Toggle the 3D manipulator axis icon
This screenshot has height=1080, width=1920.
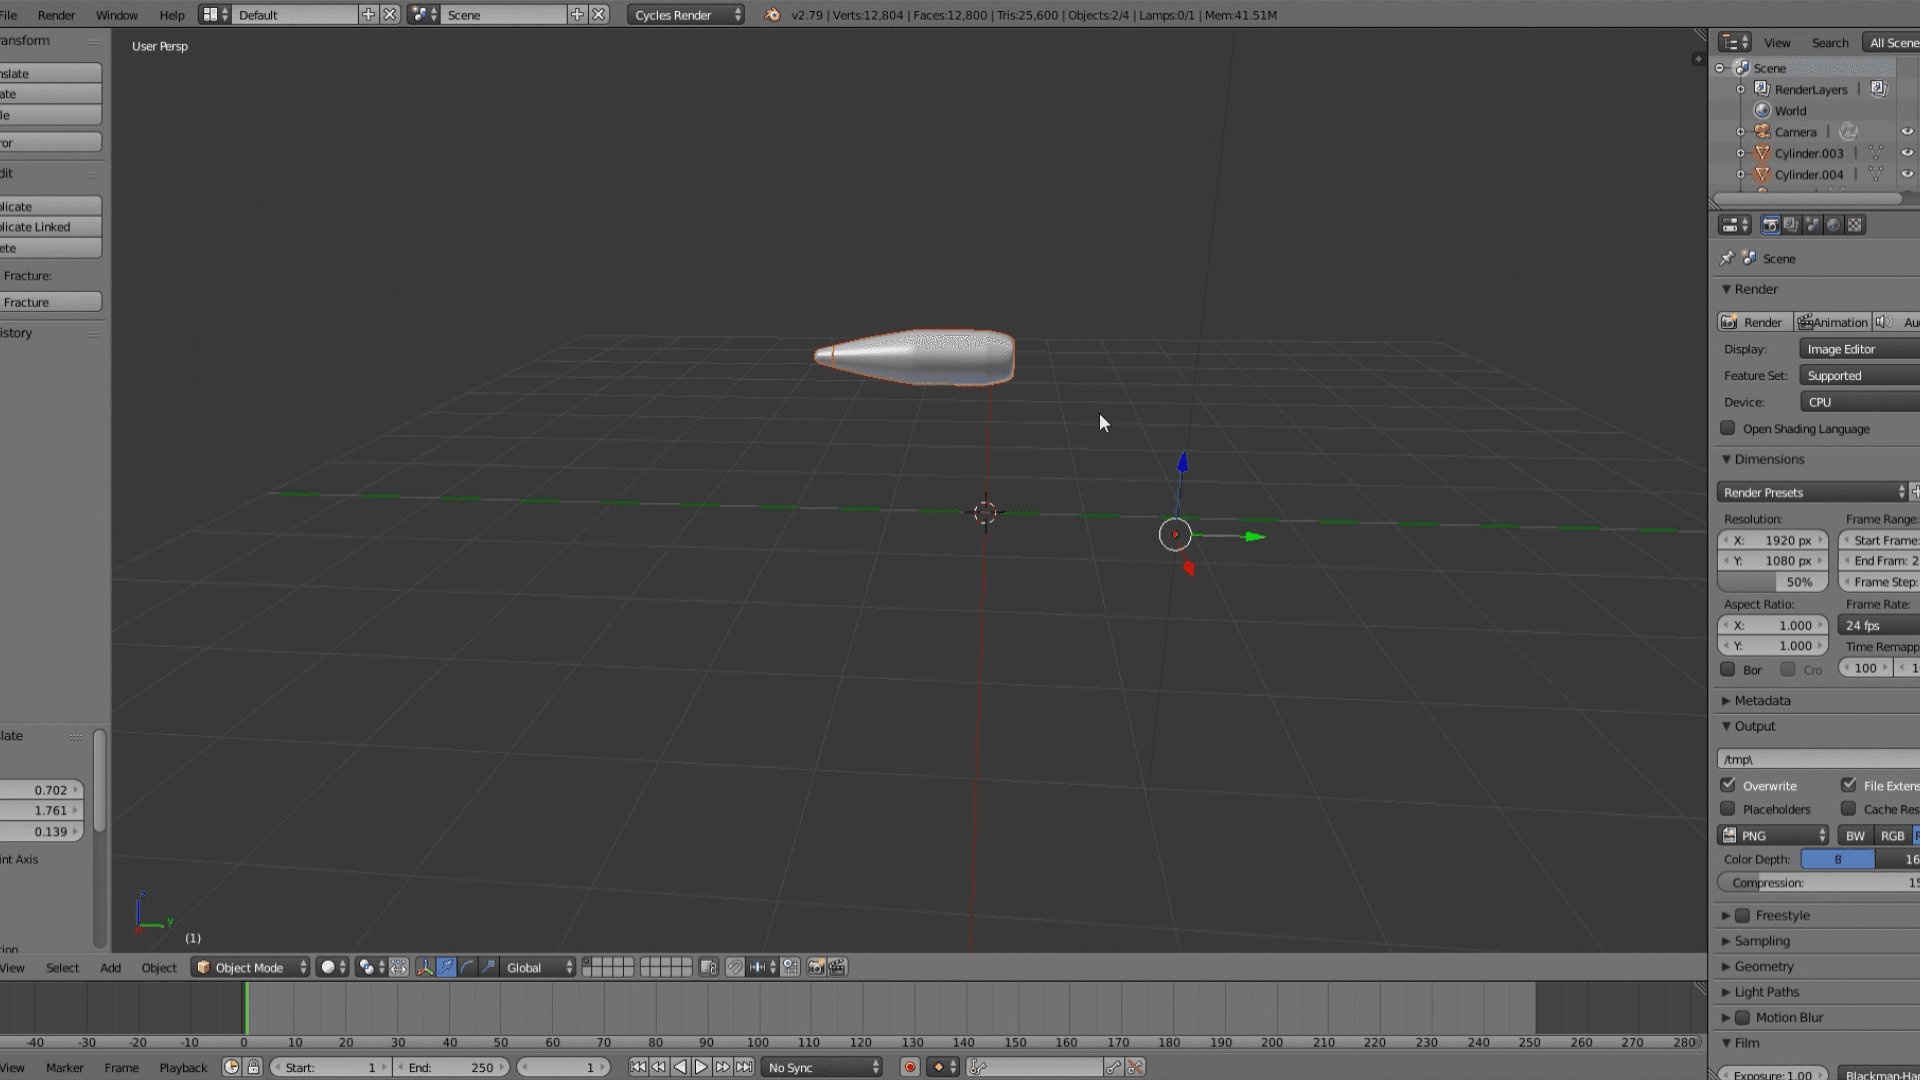coord(425,967)
